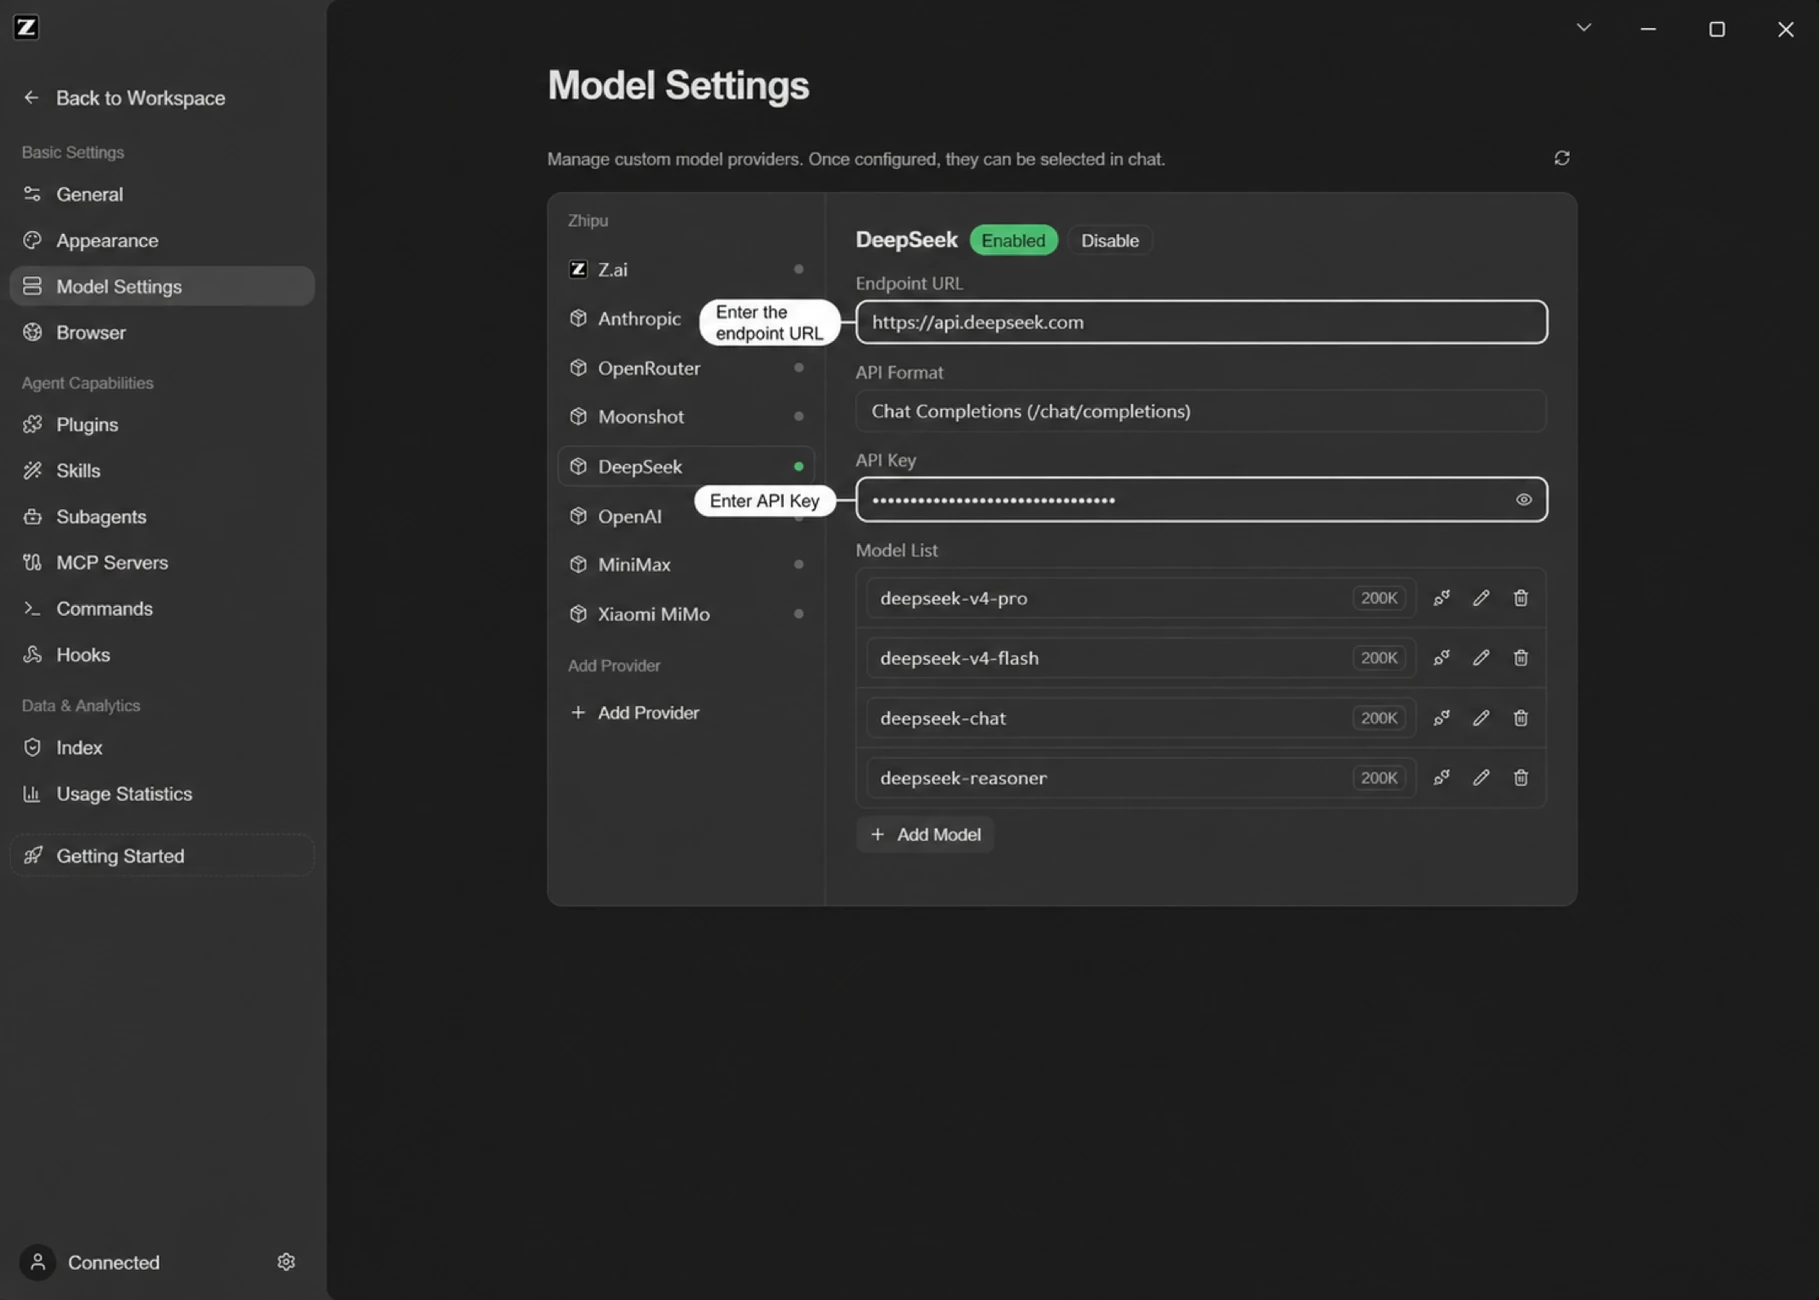This screenshot has height=1300, width=1819.
Task: Minimize the application window
Action: pos(1648,29)
